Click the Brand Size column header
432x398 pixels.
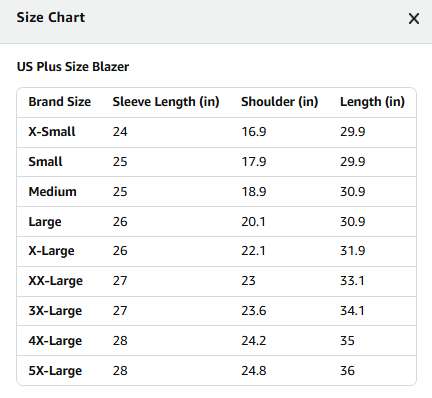60,102
